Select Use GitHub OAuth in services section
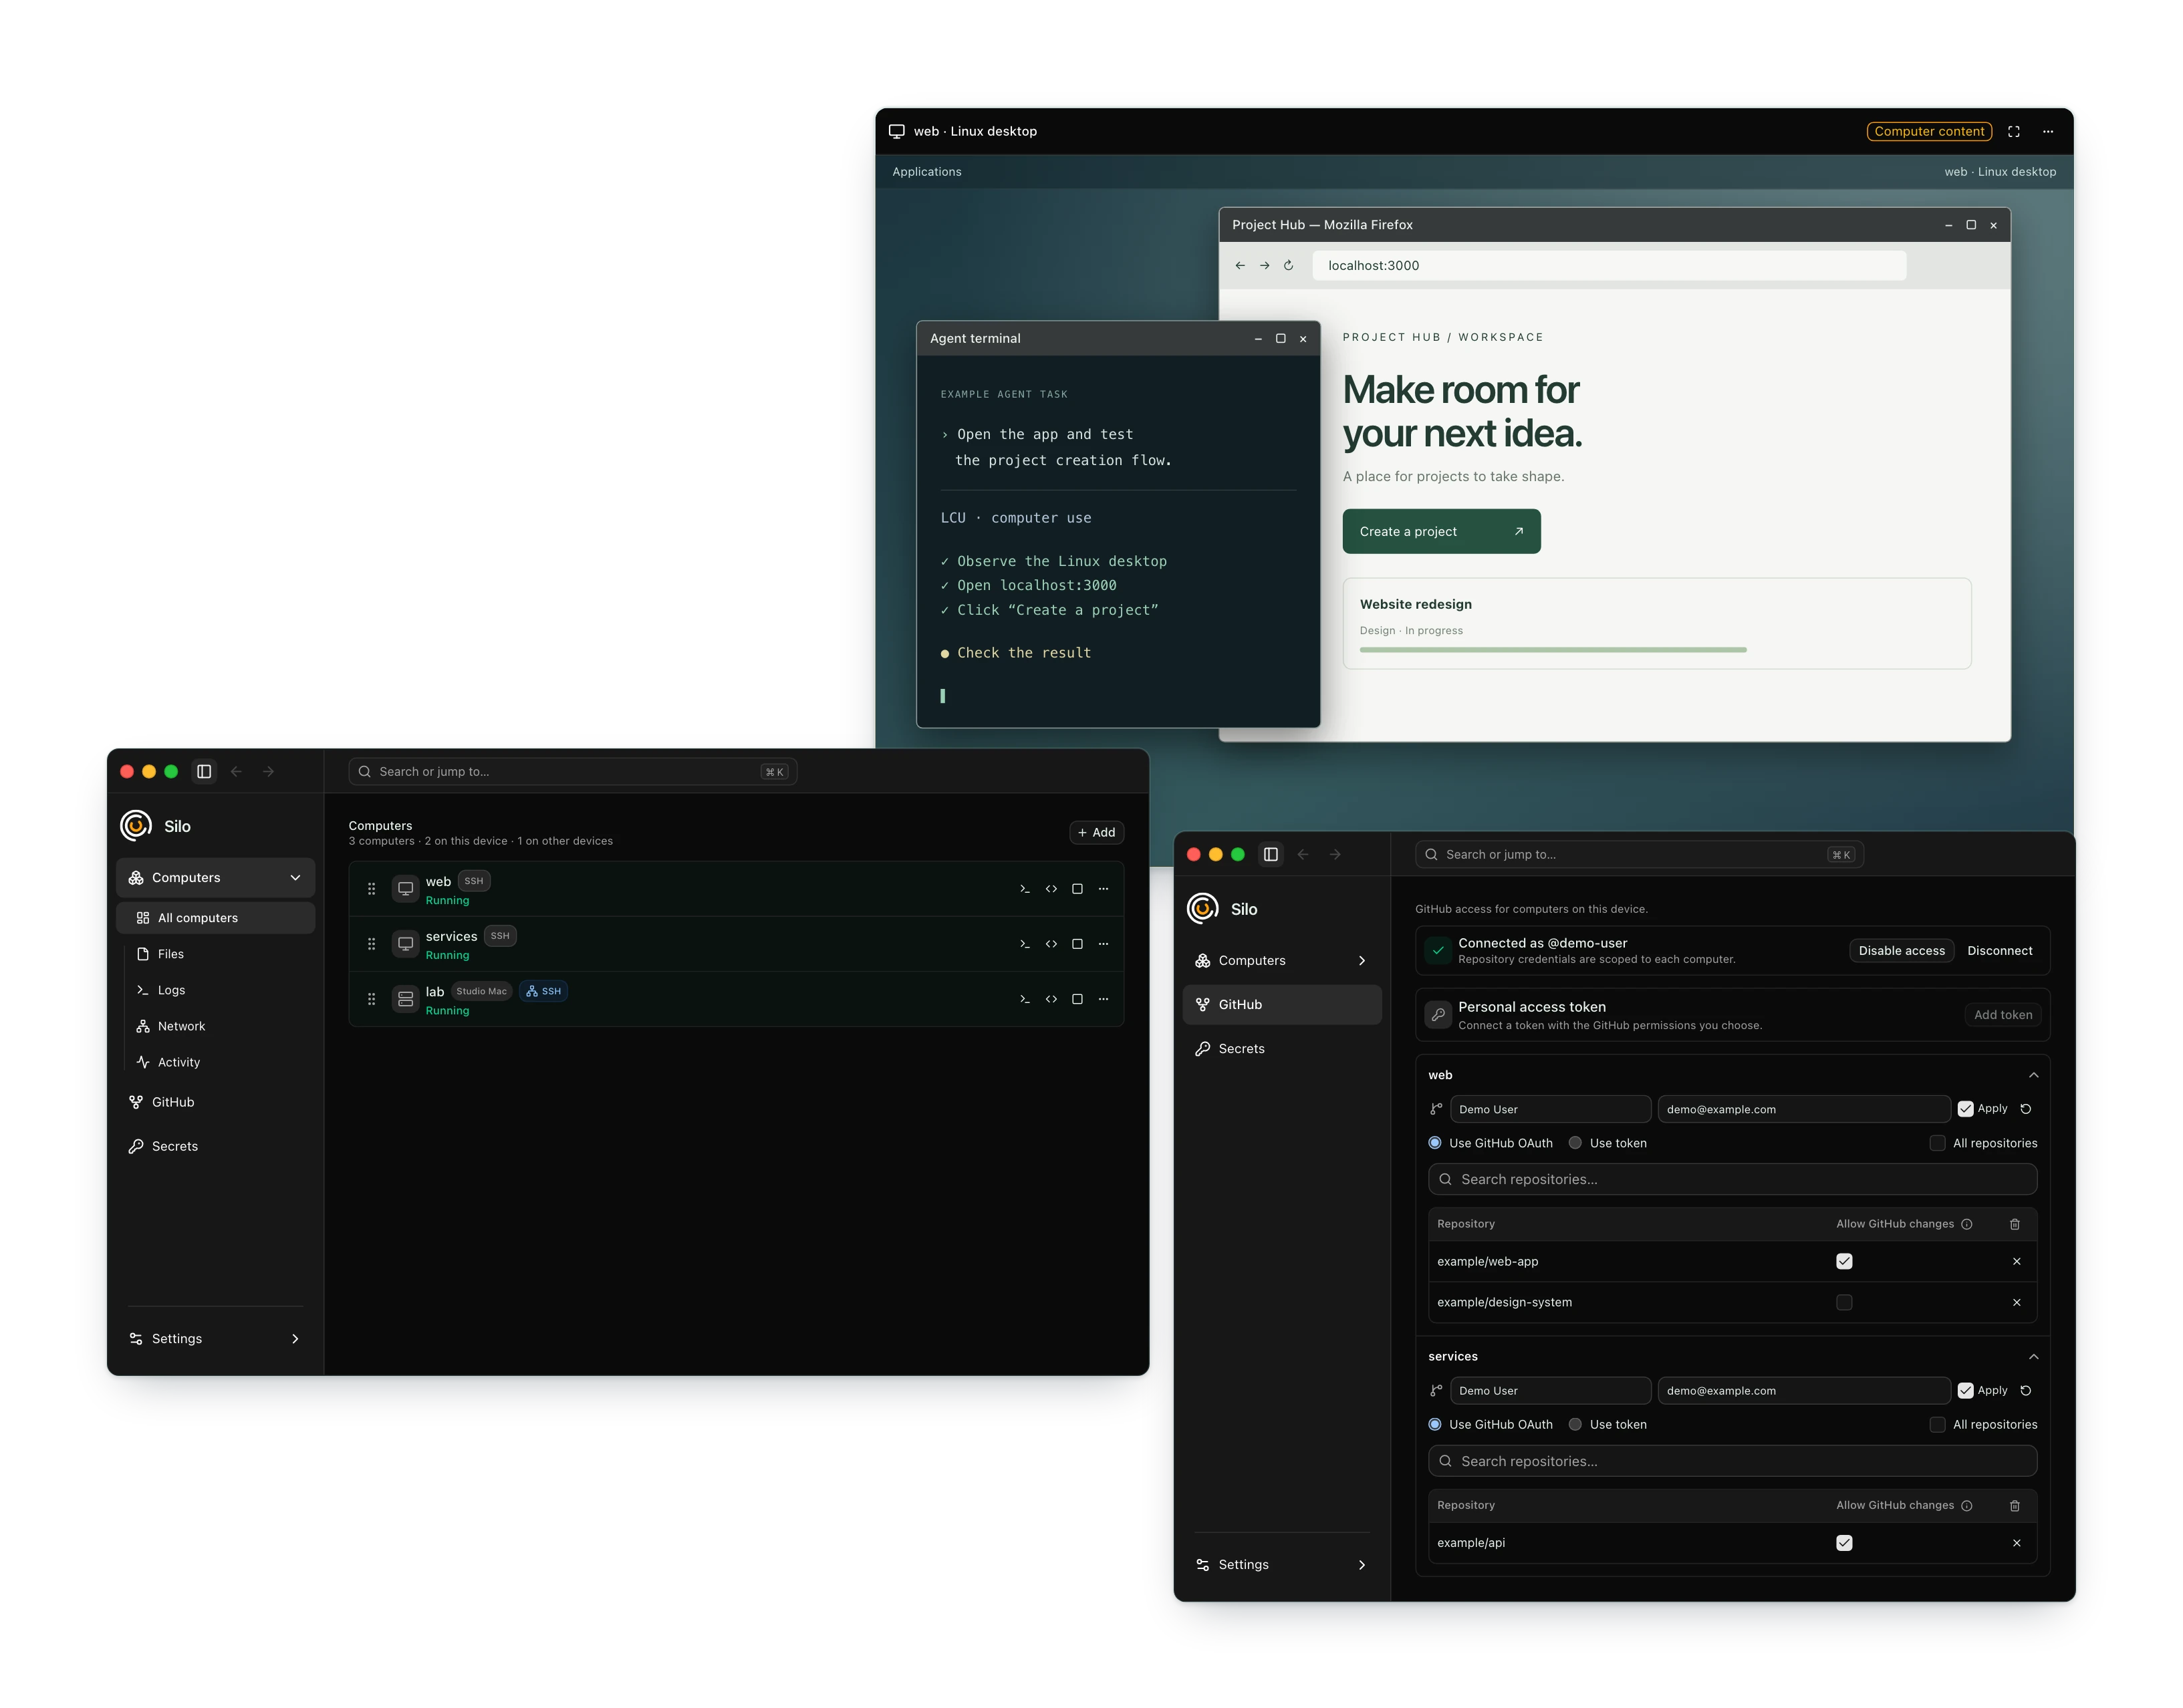Viewport: 2183px width, 1708px height. [1435, 1425]
